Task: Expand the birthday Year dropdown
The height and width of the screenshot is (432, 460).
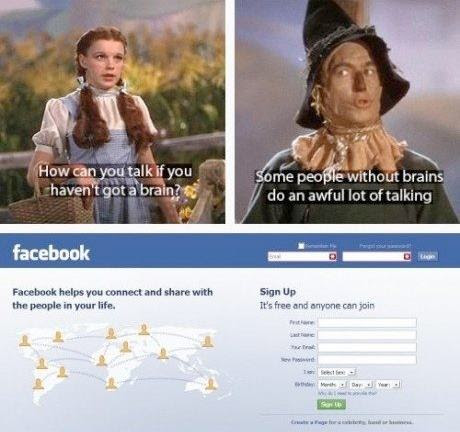Action: point(388,385)
